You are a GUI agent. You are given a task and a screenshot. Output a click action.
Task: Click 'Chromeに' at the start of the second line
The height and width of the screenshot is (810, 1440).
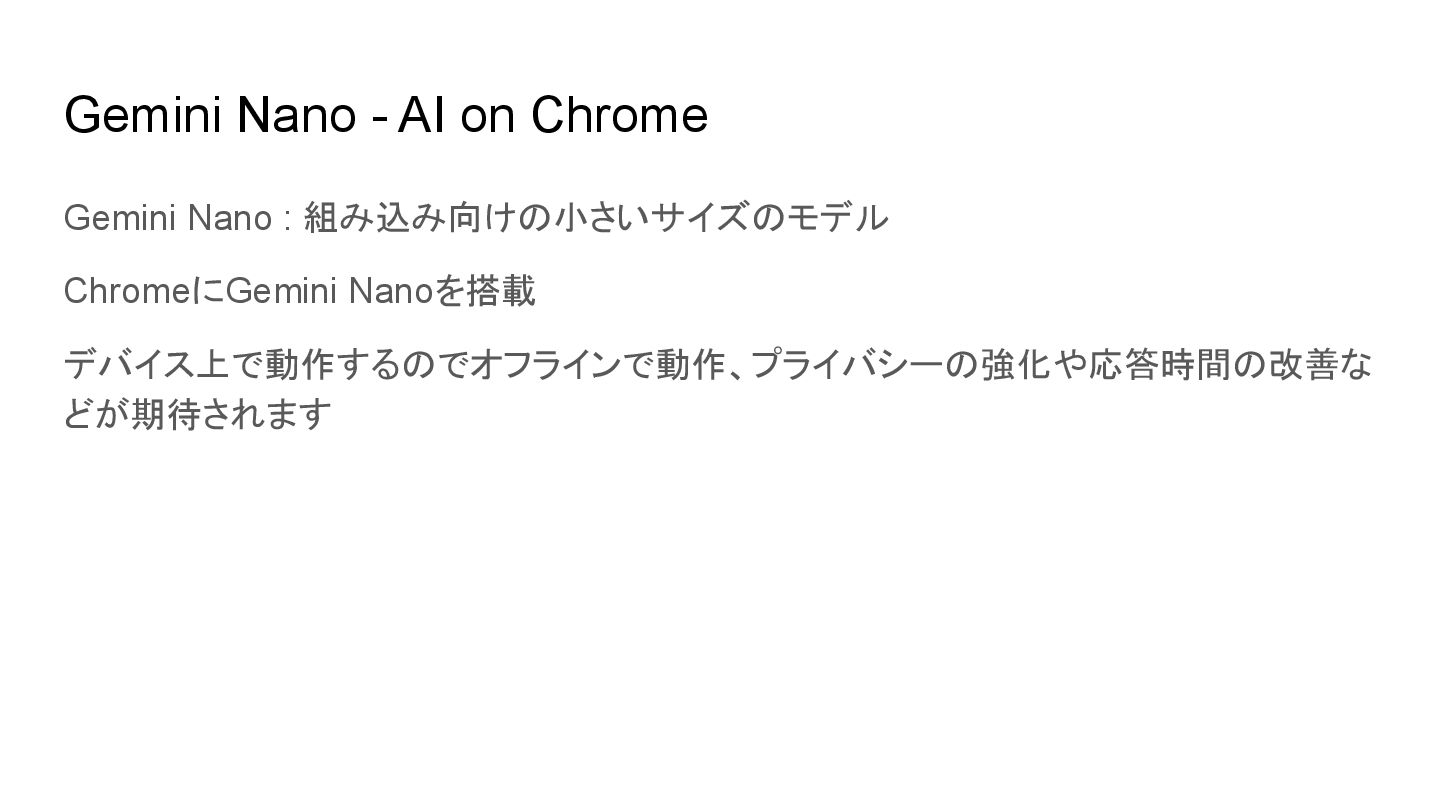pos(145,291)
